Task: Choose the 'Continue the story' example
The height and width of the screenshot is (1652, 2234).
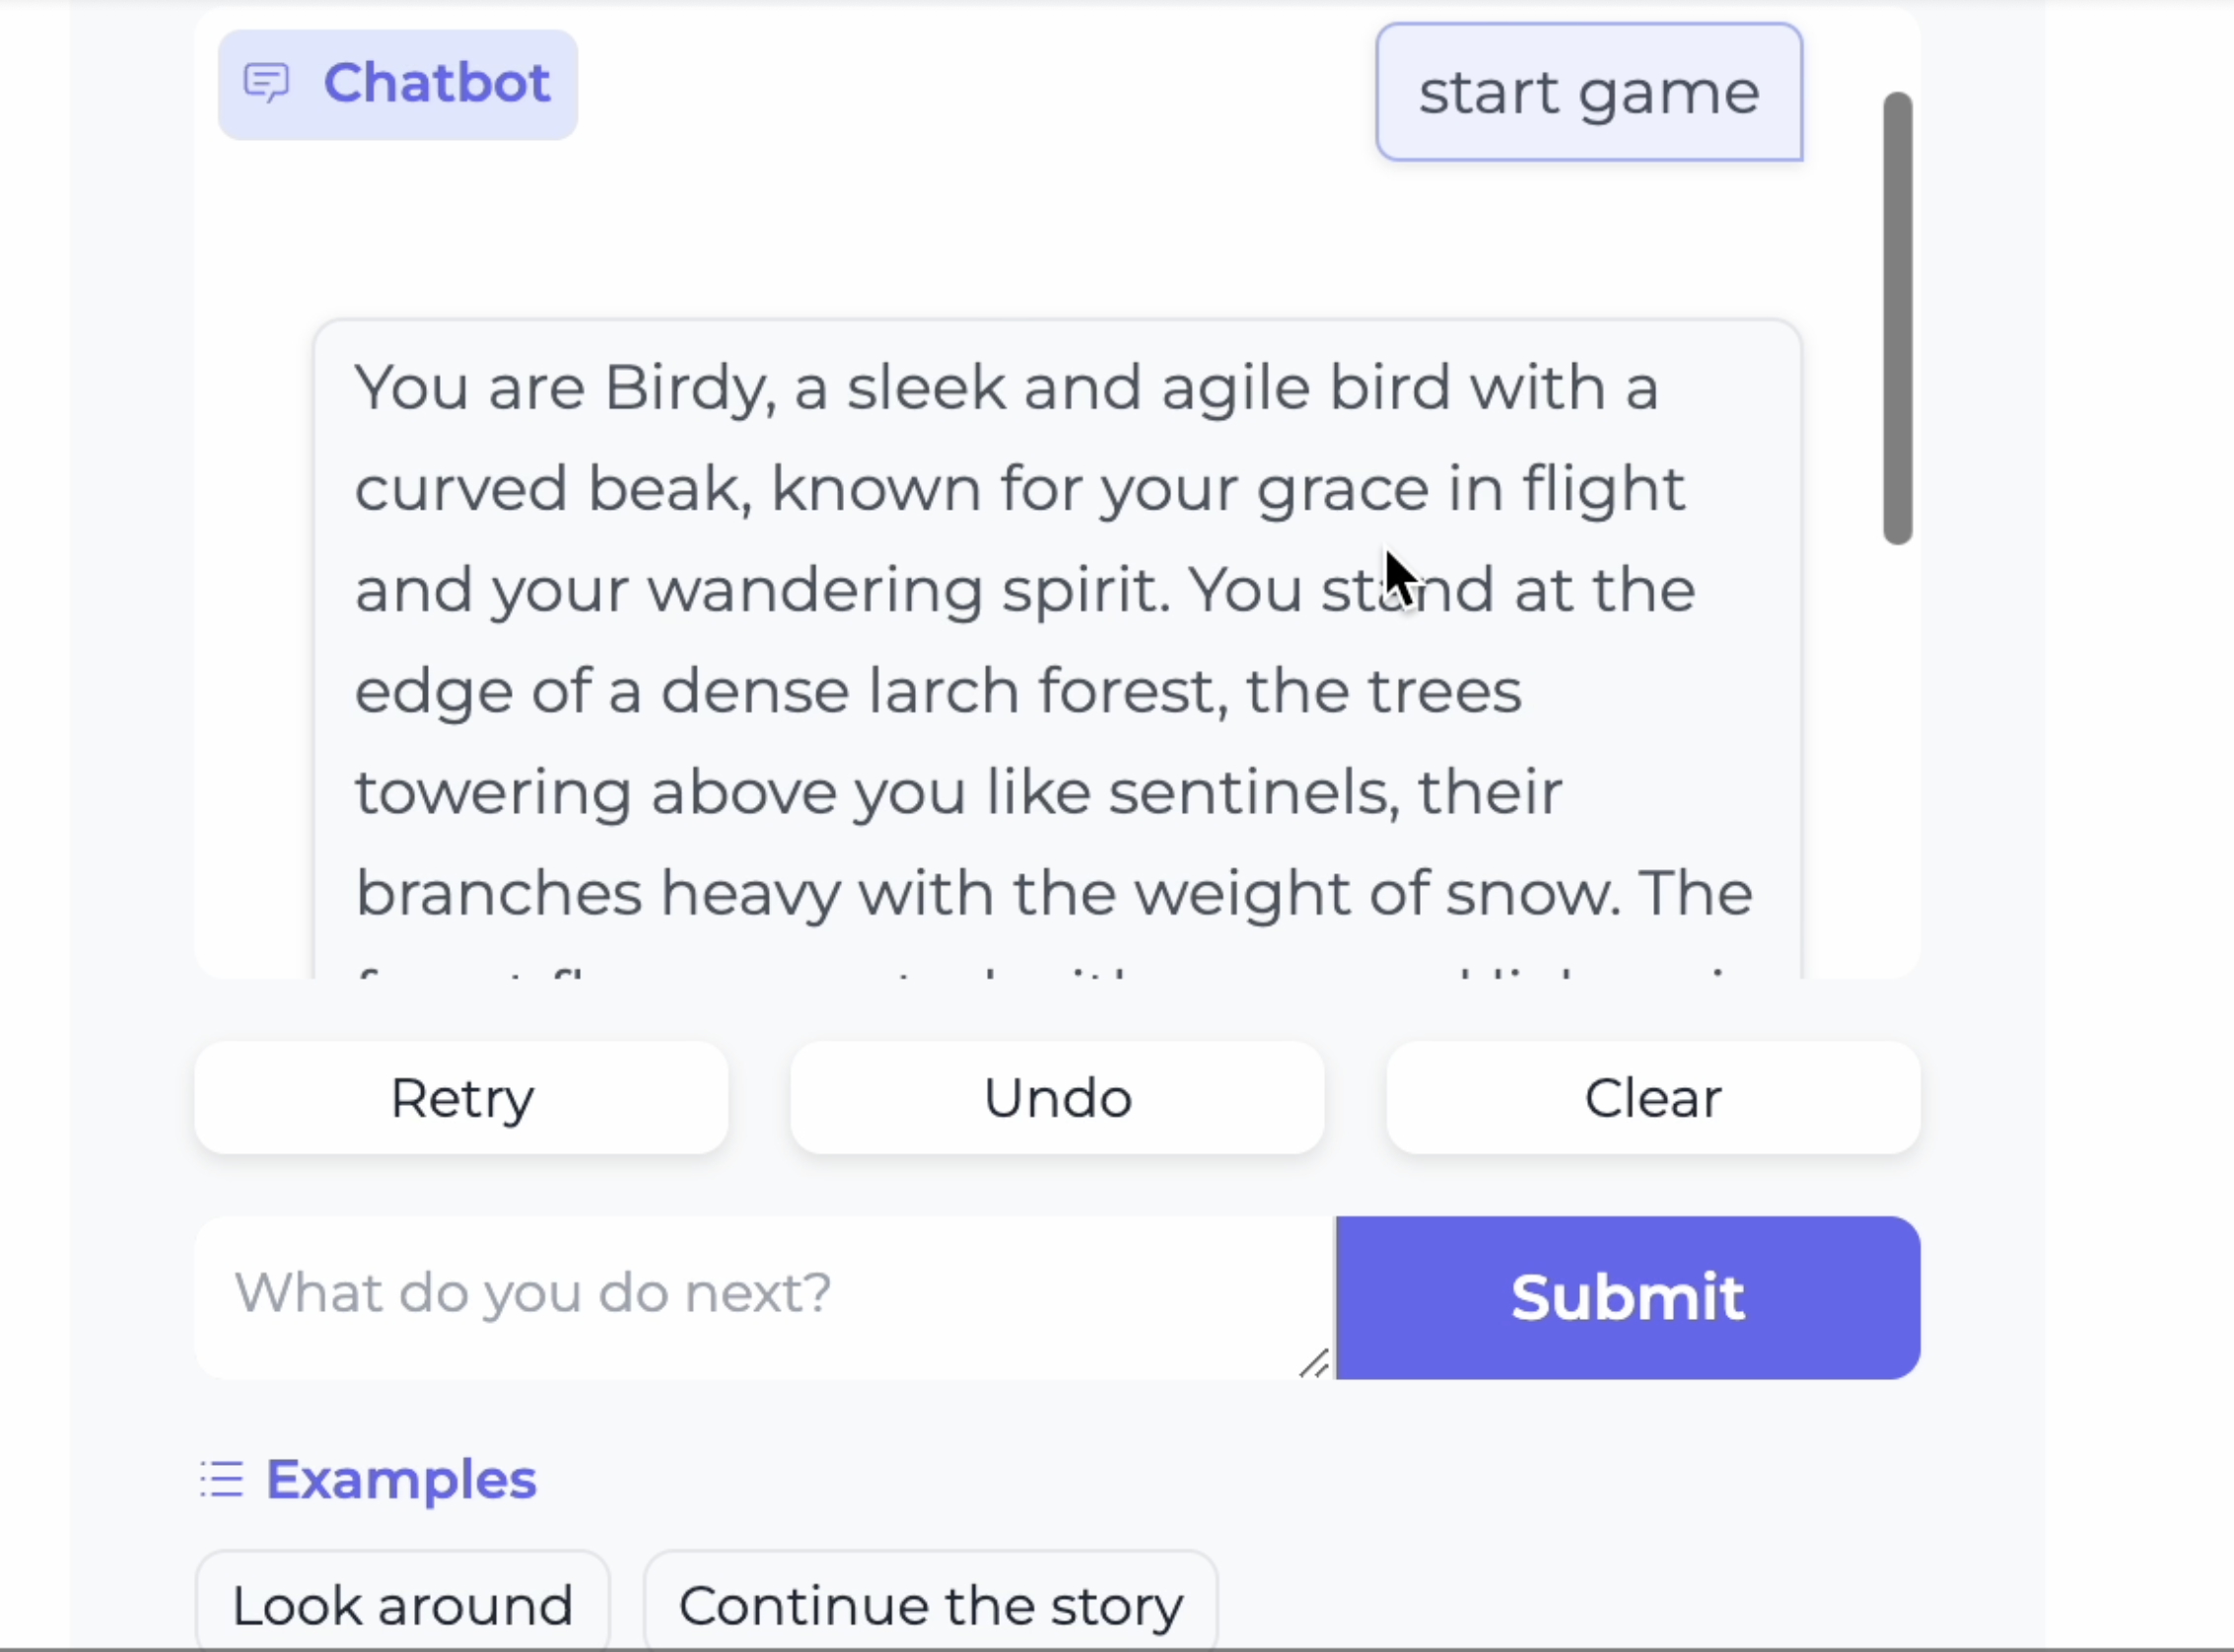Action: [930, 1605]
